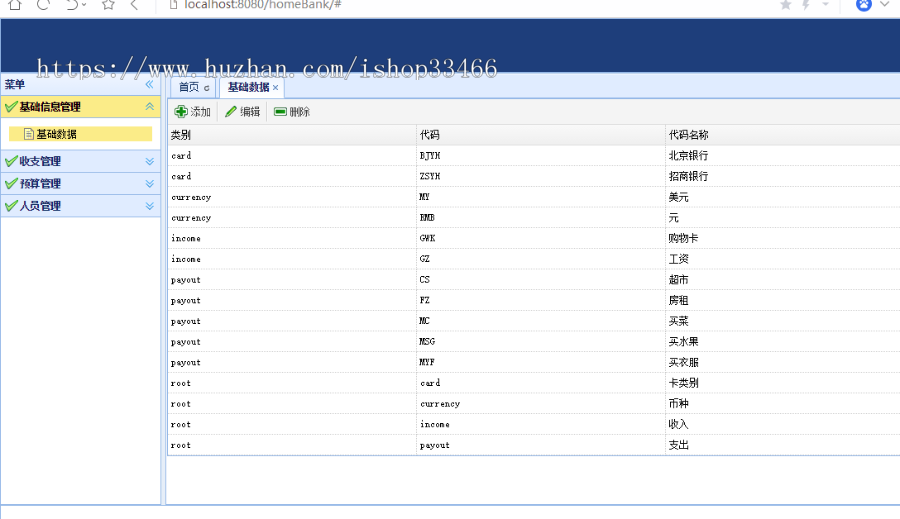Select row with 购物卡

pos(534,238)
